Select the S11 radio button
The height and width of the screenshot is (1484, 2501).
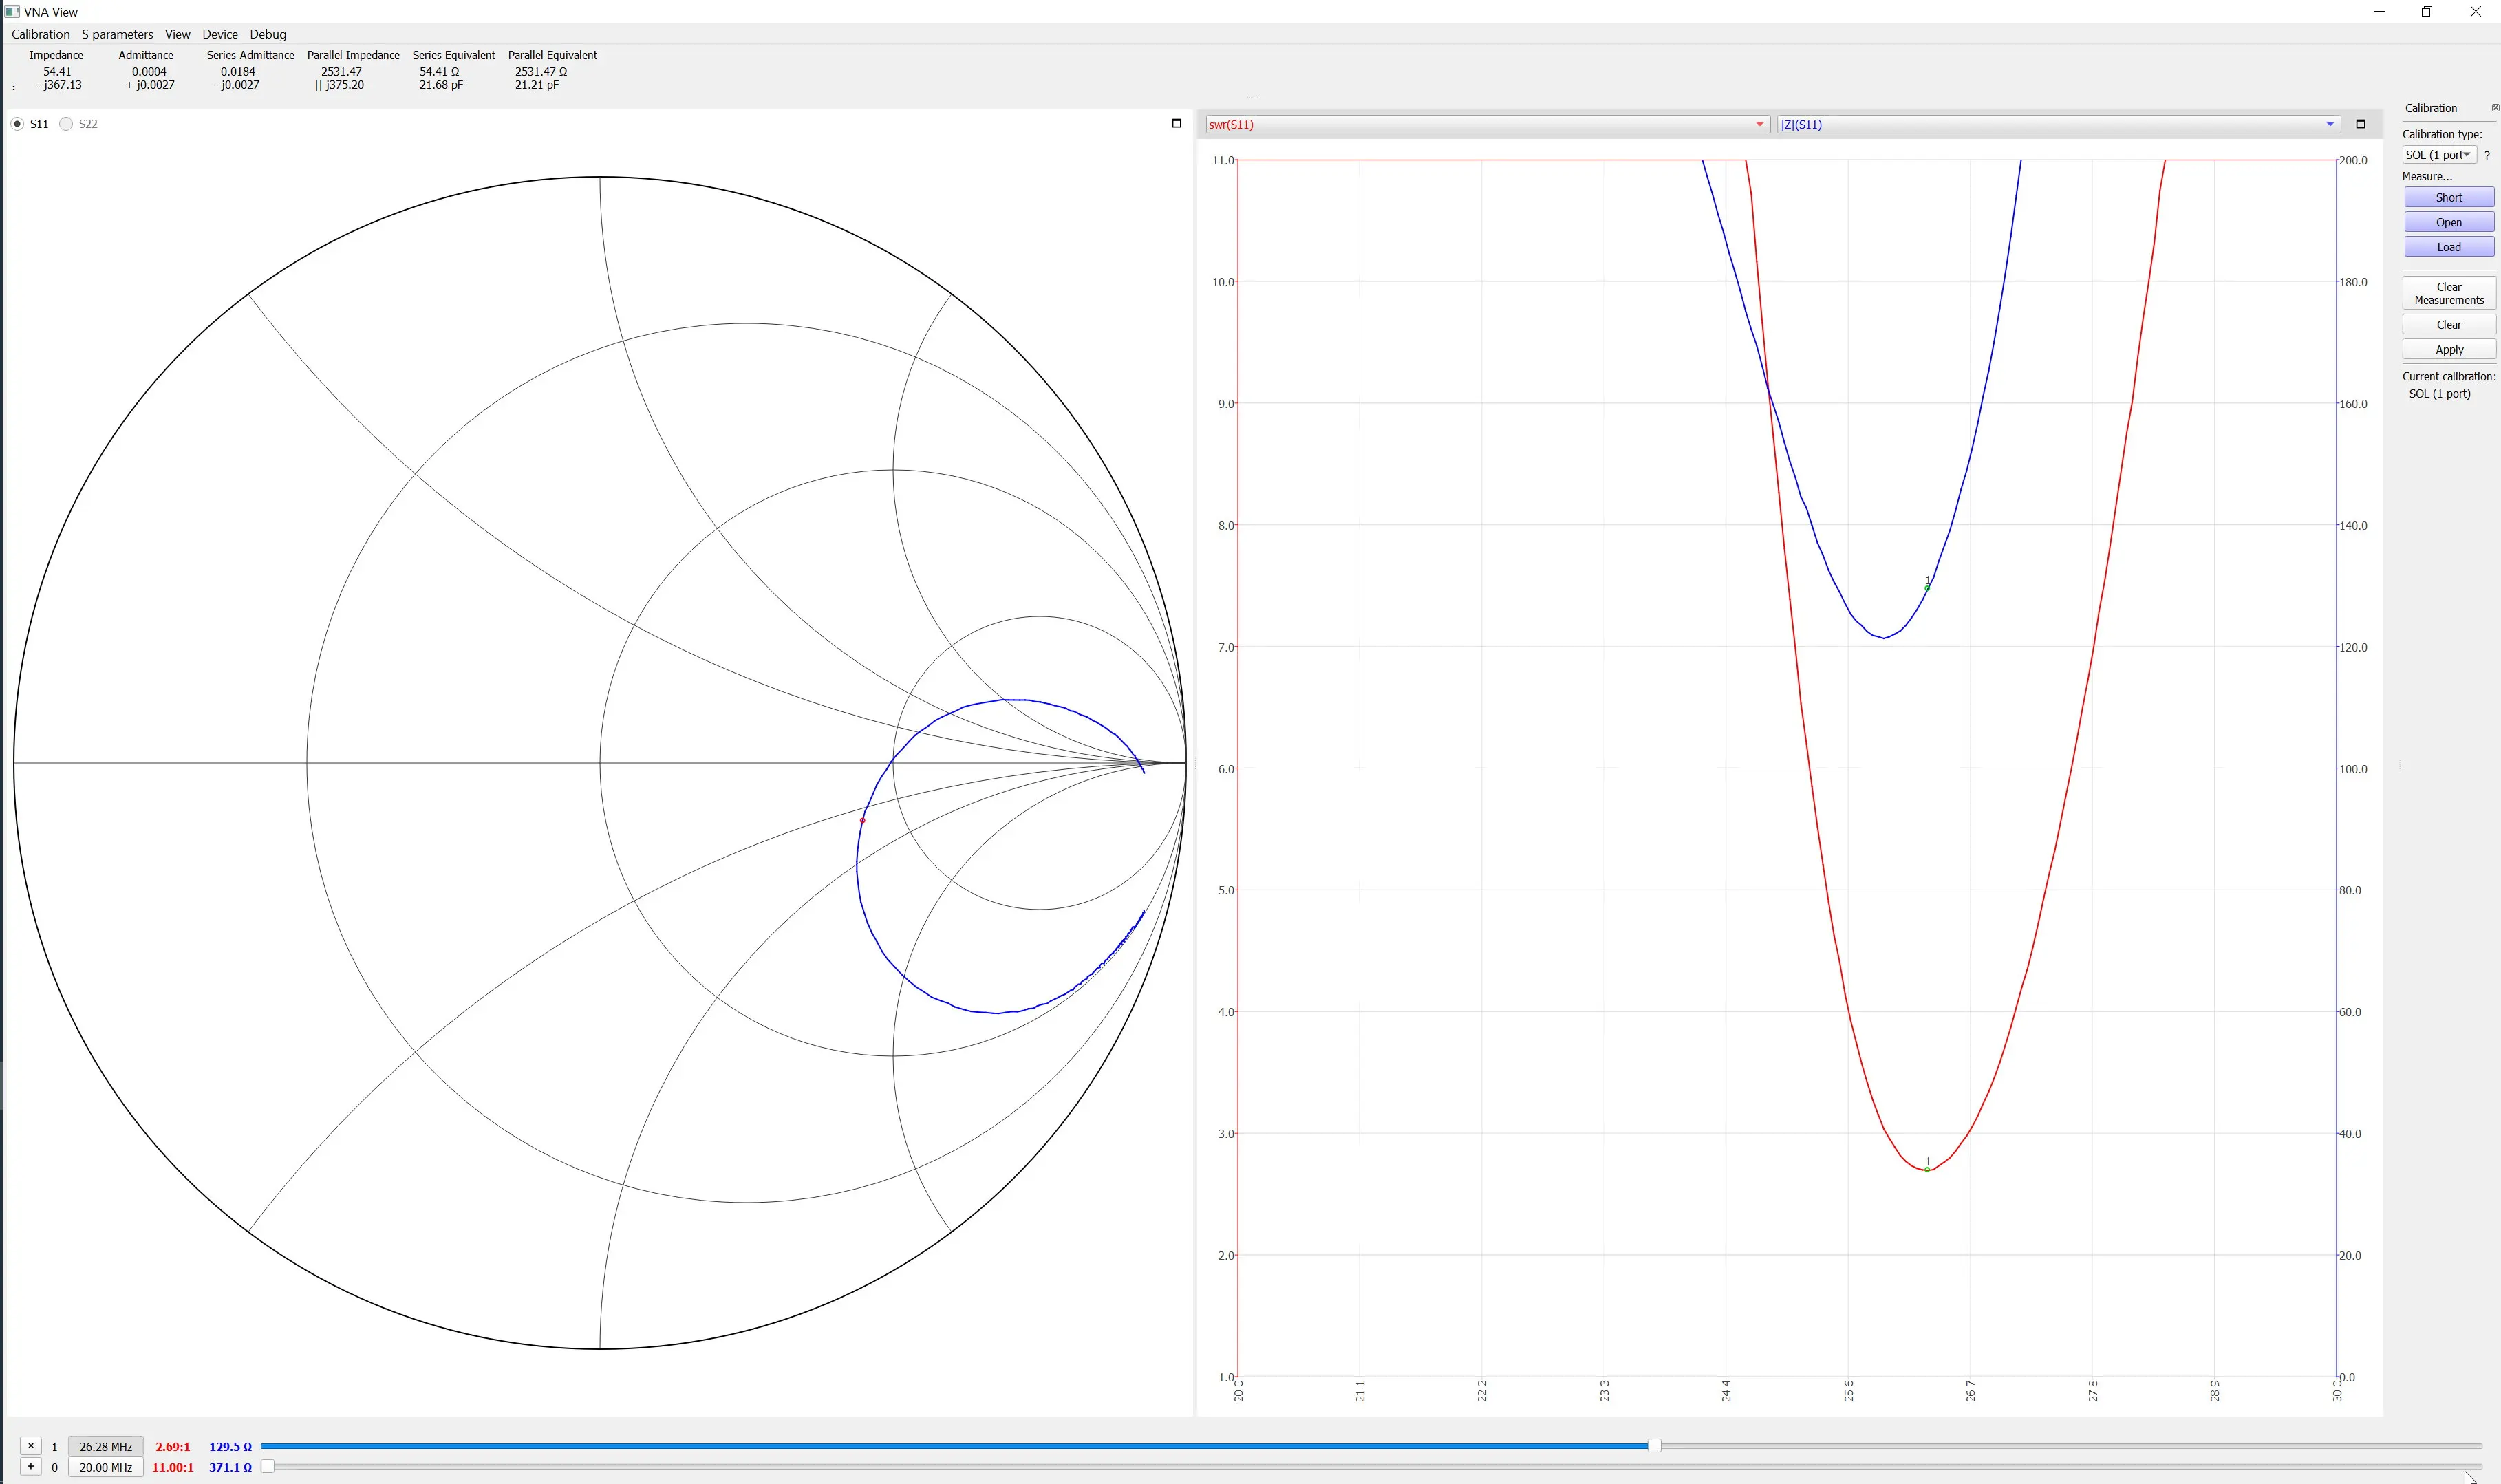point(18,124)
